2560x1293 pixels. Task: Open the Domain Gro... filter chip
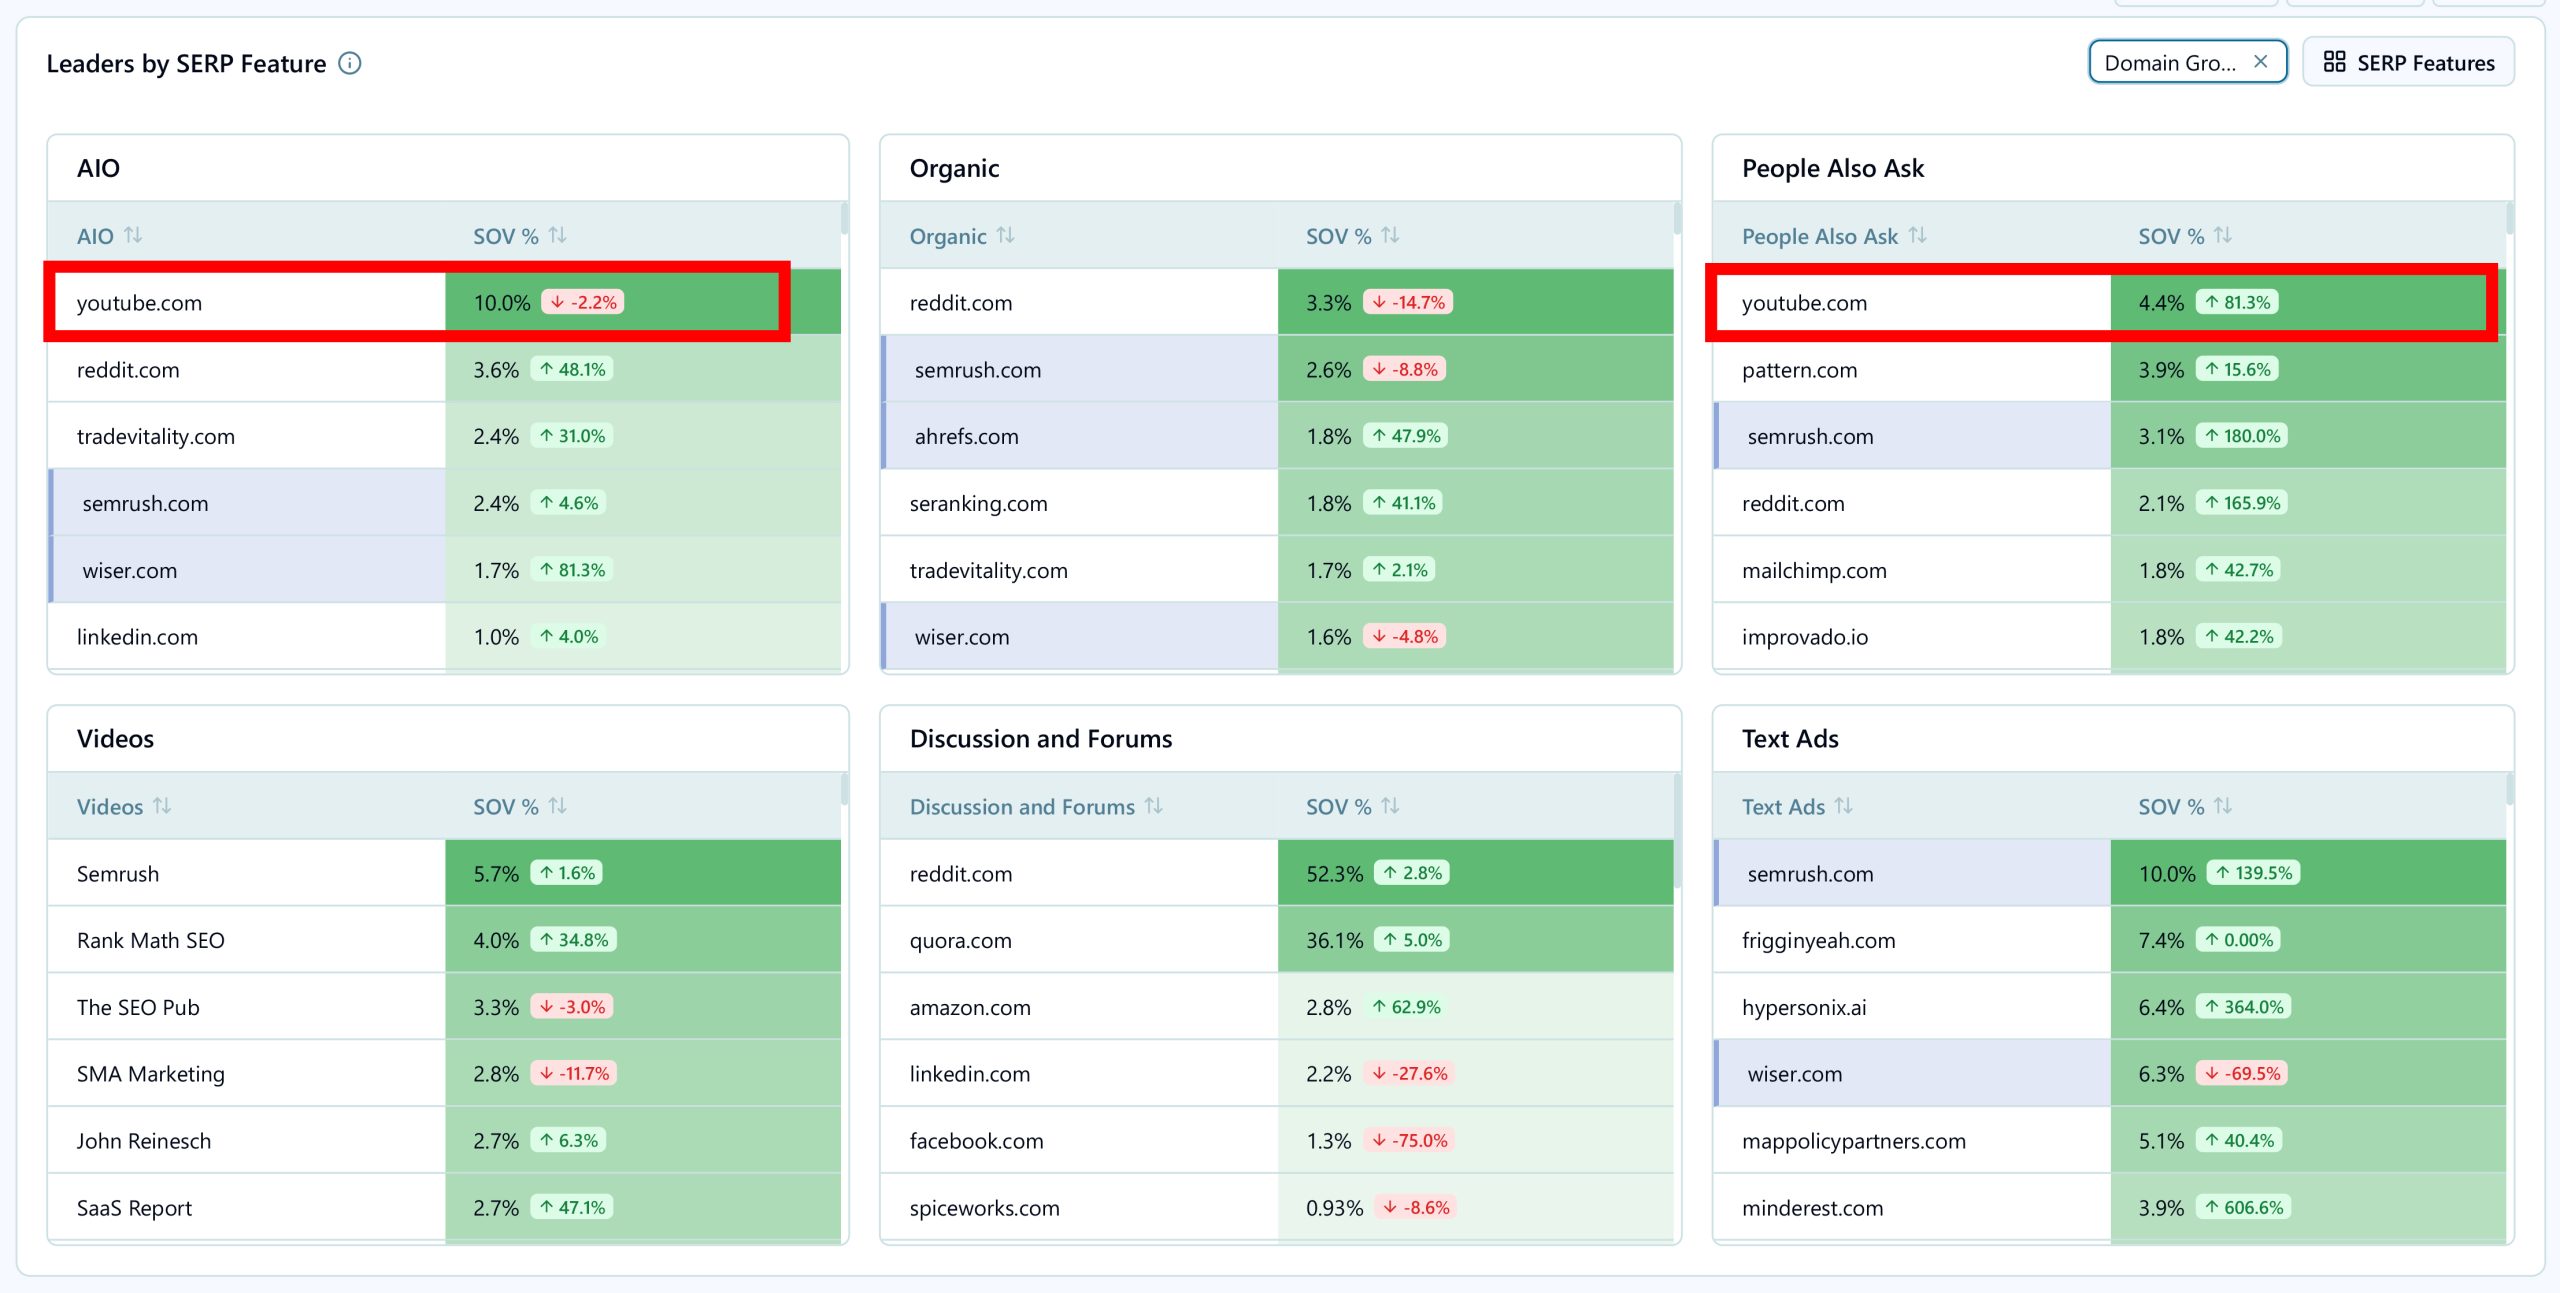click(2170, 62)
